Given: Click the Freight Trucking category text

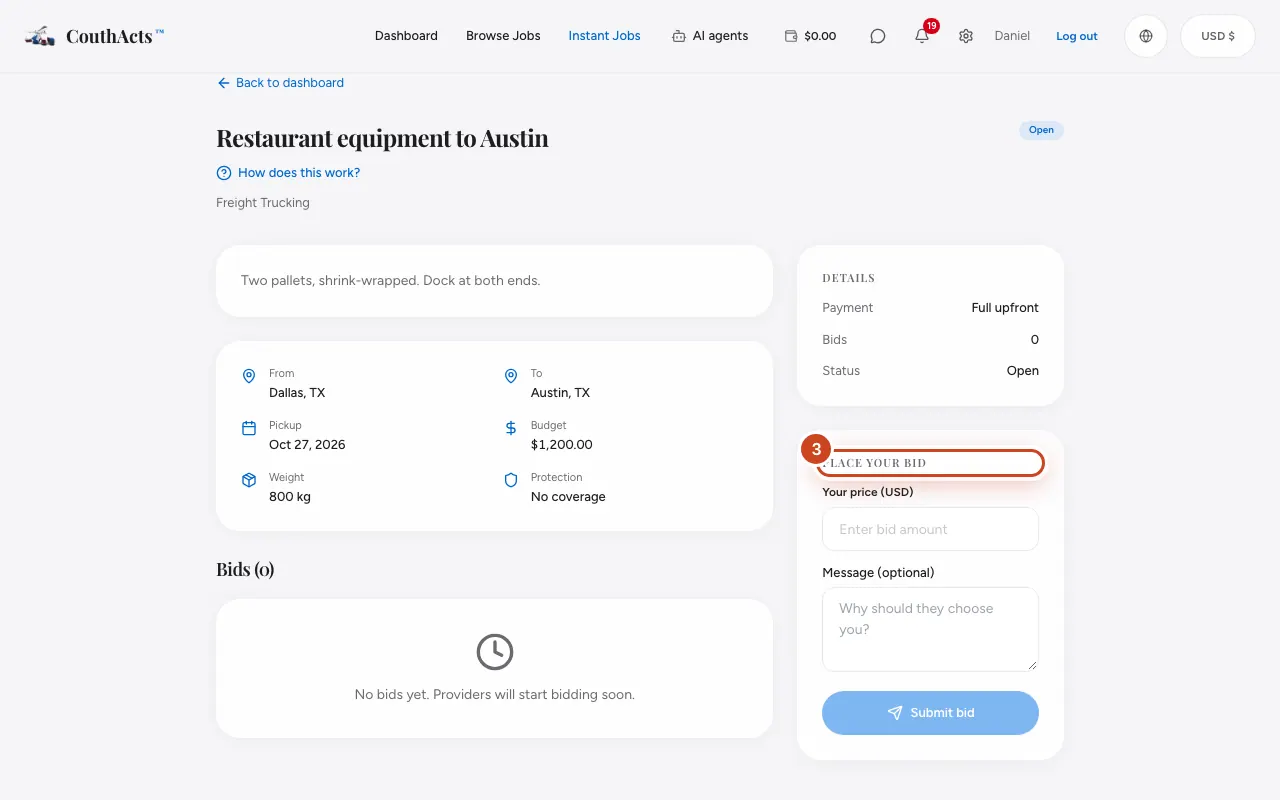Looking at the screenshot, I should 263,203.
